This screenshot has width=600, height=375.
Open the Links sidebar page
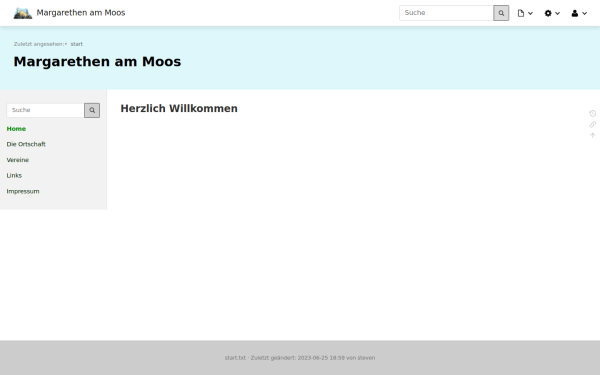pos(14,176)
